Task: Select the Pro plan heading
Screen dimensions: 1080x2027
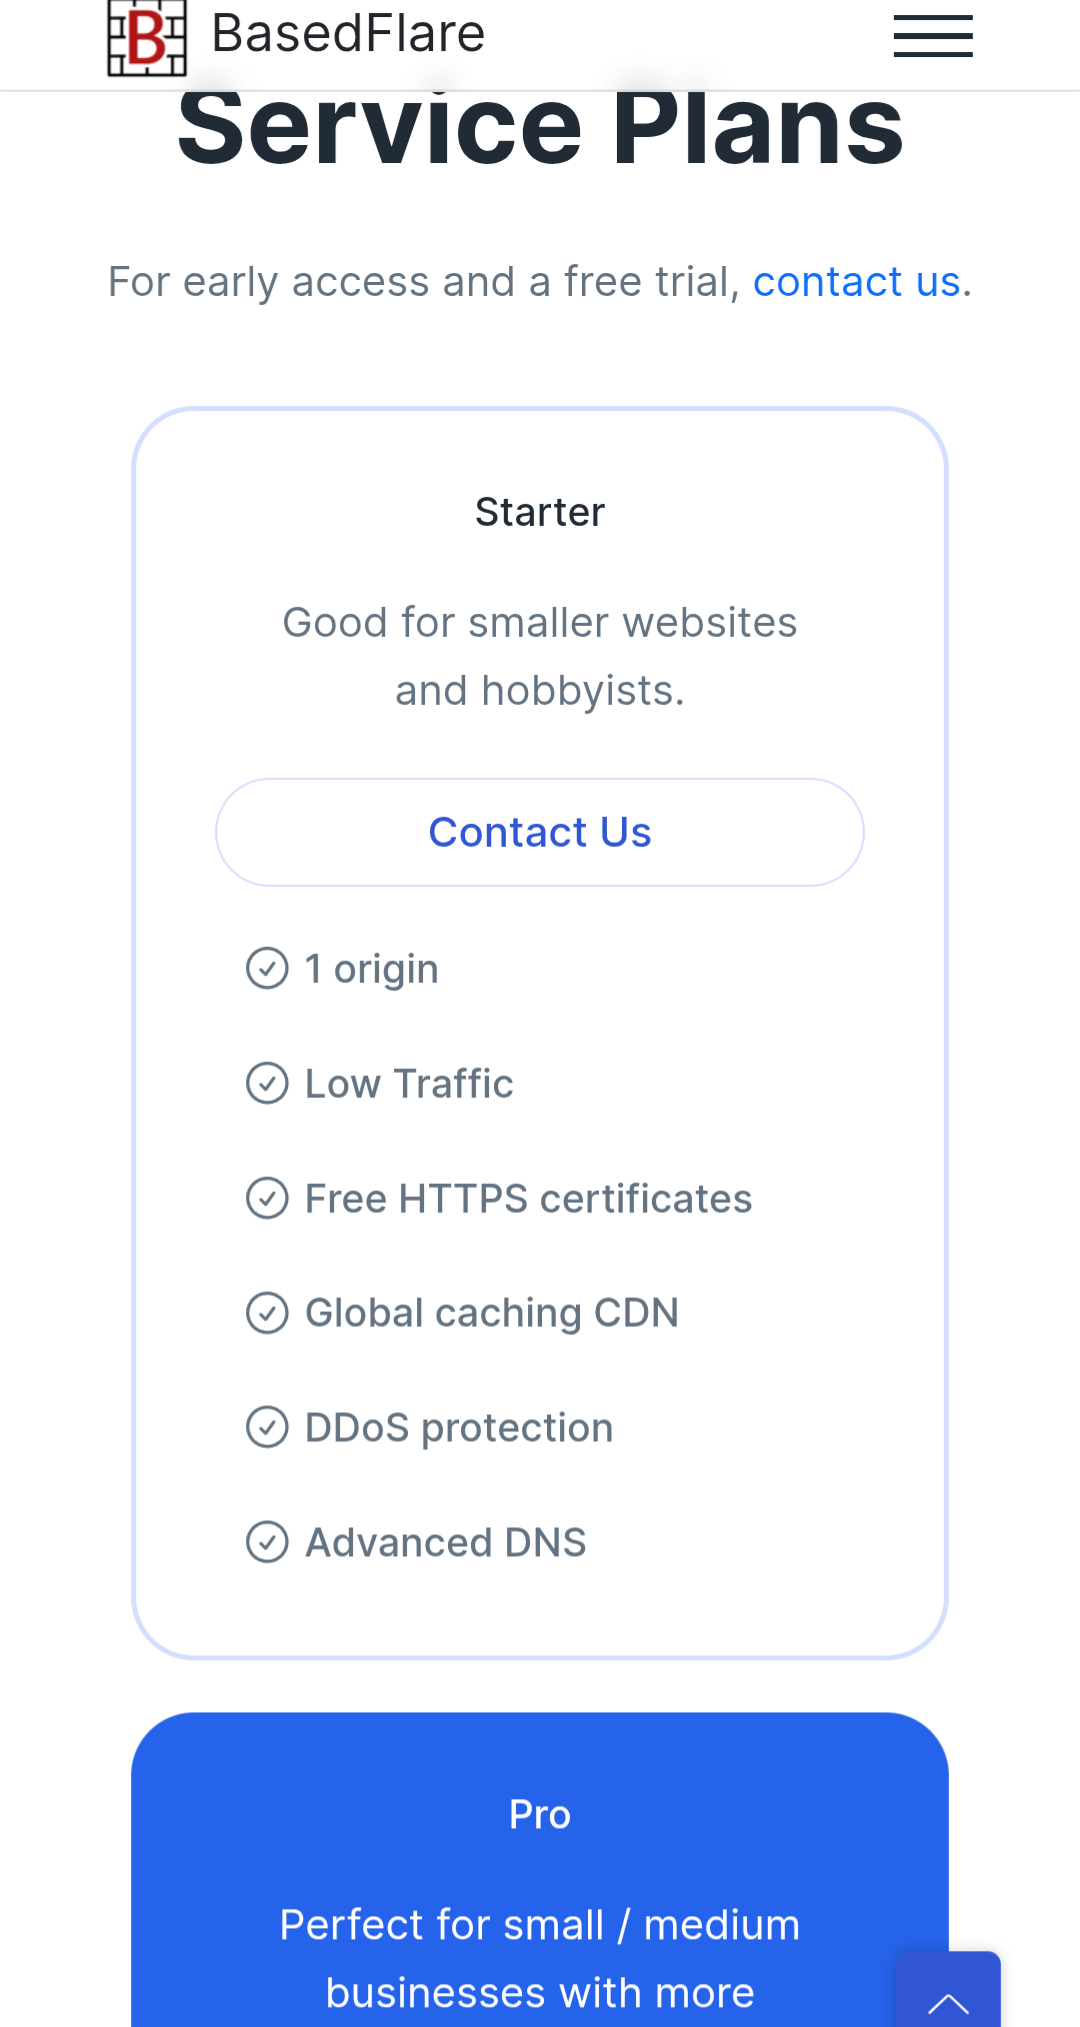Action: point(540,1814)
